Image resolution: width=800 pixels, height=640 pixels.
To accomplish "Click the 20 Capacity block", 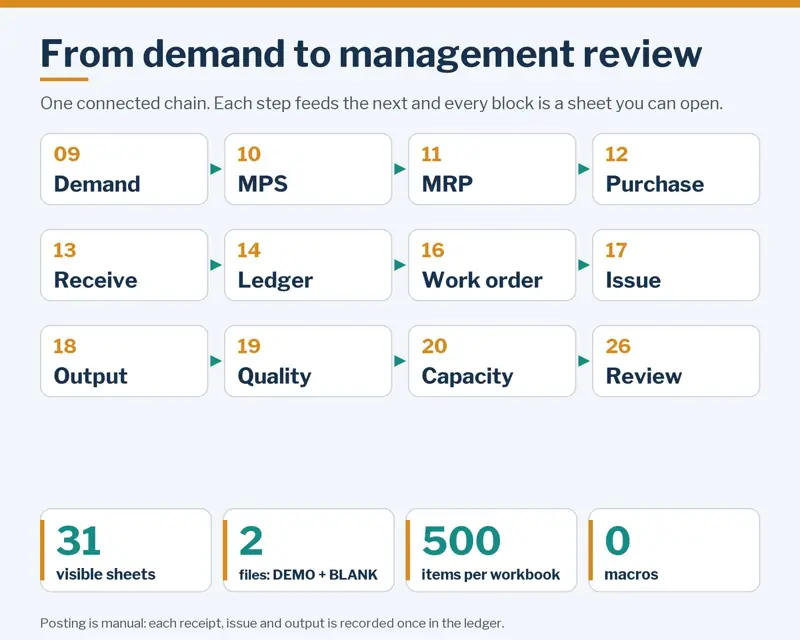I will pos(492,361).
